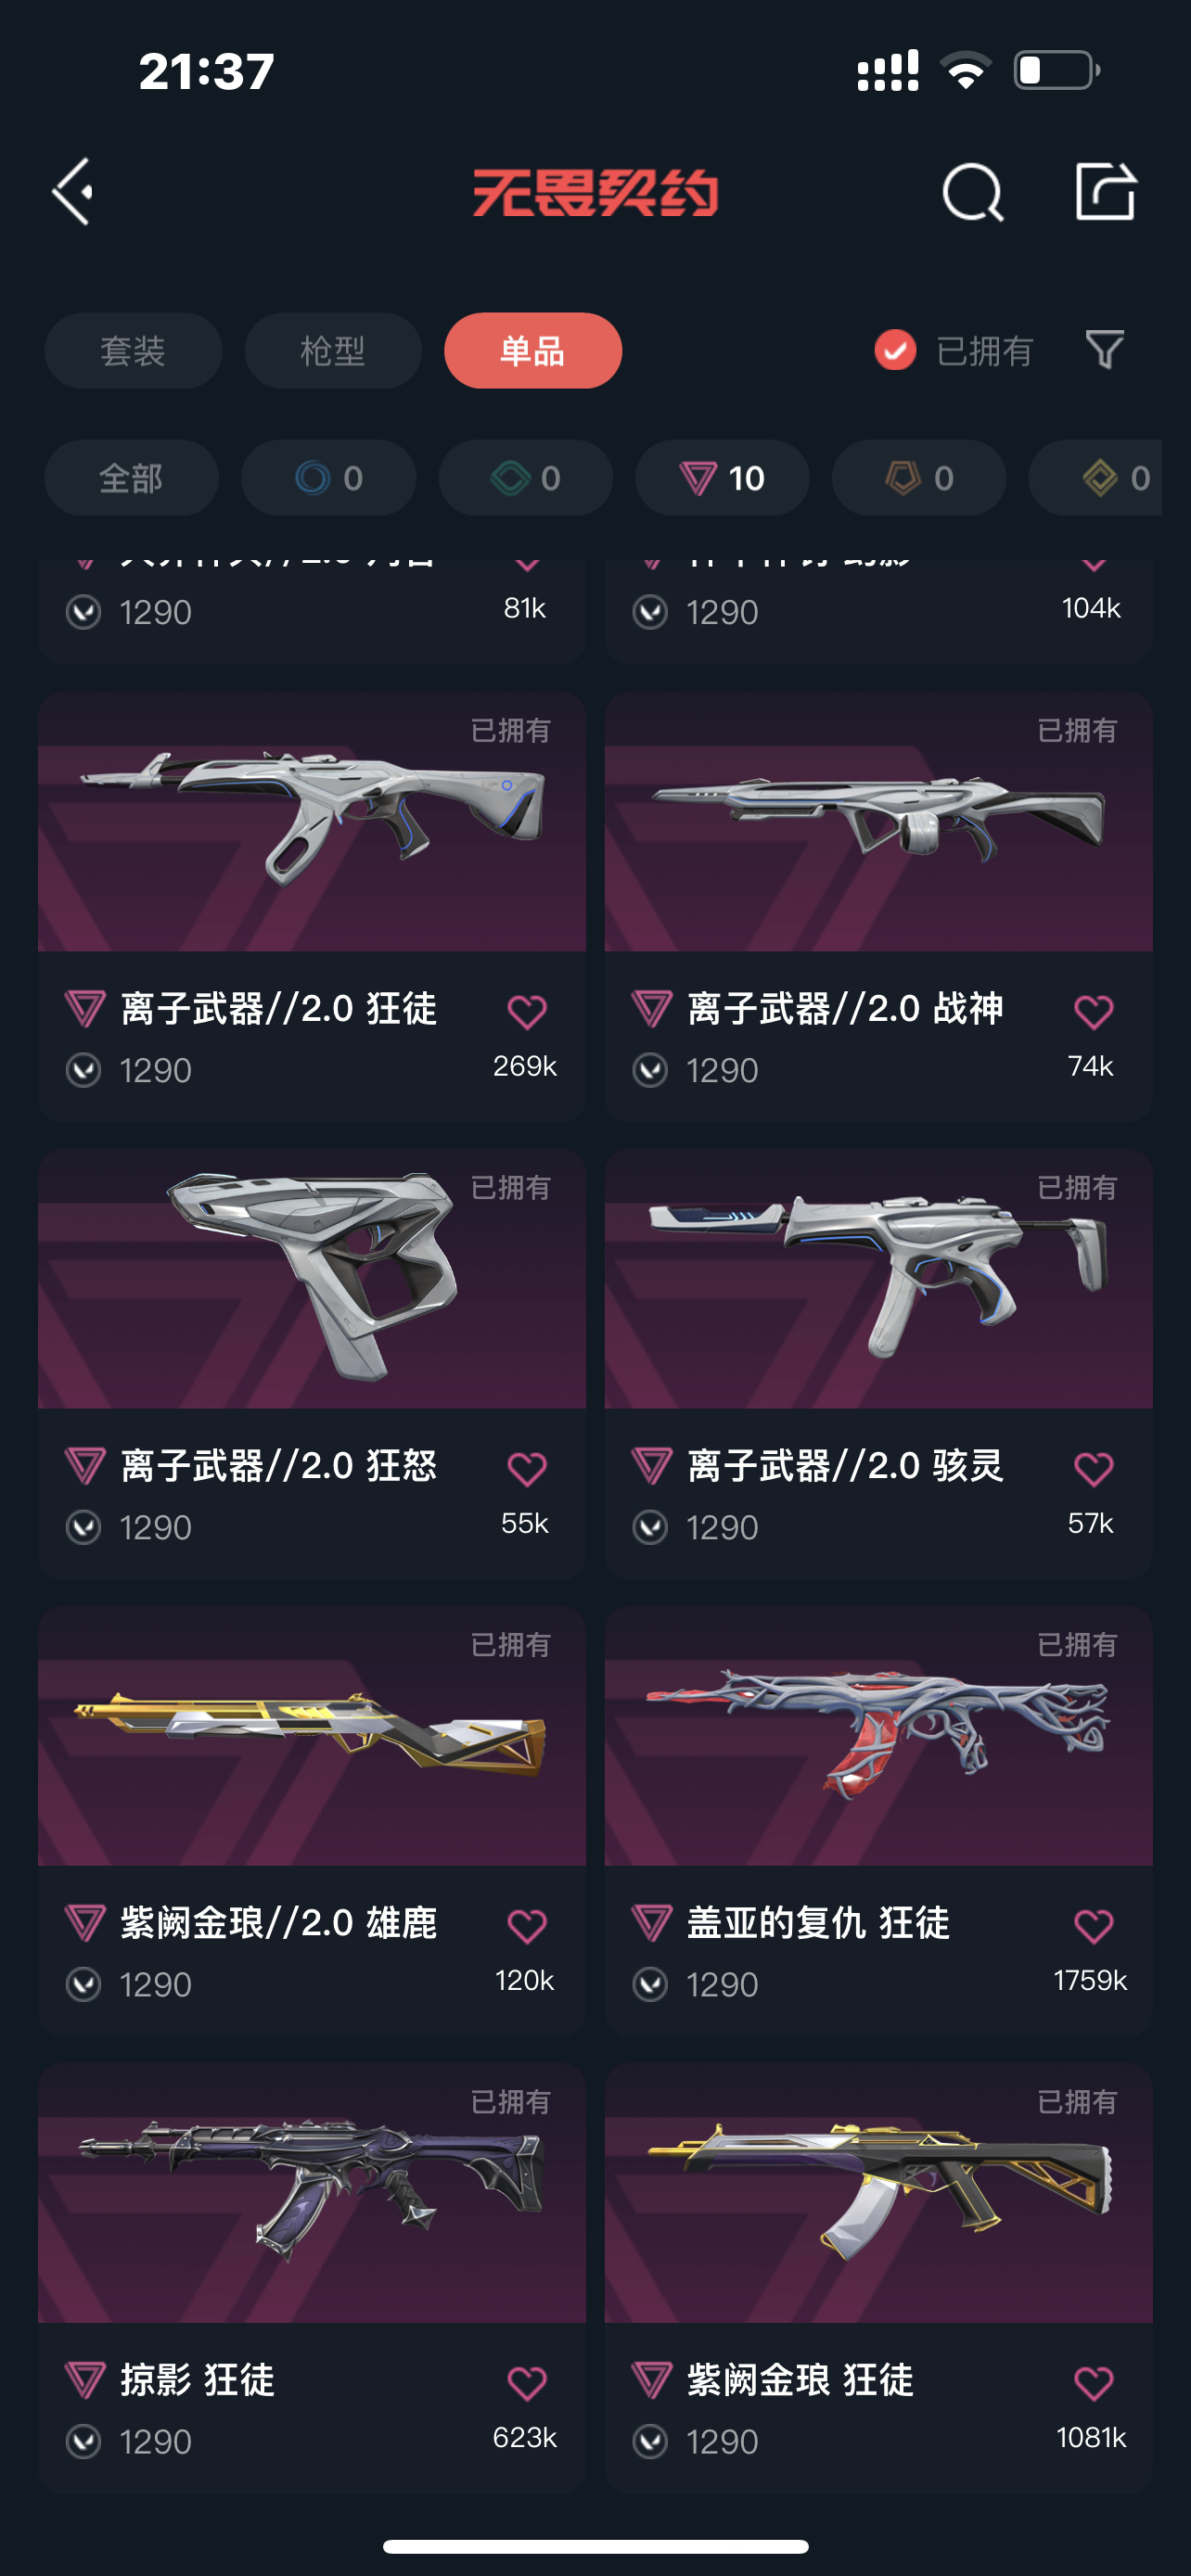Filter by blue circle rarity tier

pyautogui.click(x=328, y=478)
